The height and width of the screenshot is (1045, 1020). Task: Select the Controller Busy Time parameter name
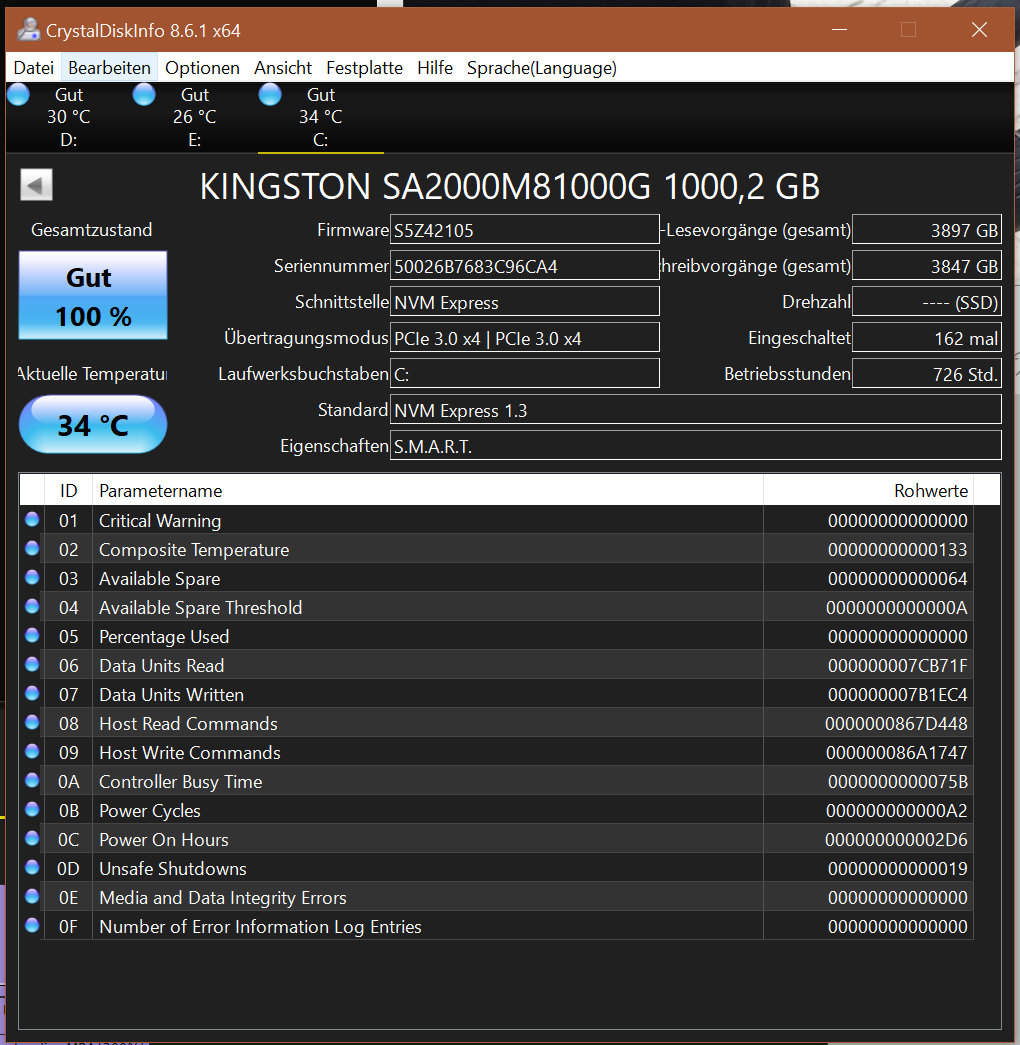[x=181, y=782]
